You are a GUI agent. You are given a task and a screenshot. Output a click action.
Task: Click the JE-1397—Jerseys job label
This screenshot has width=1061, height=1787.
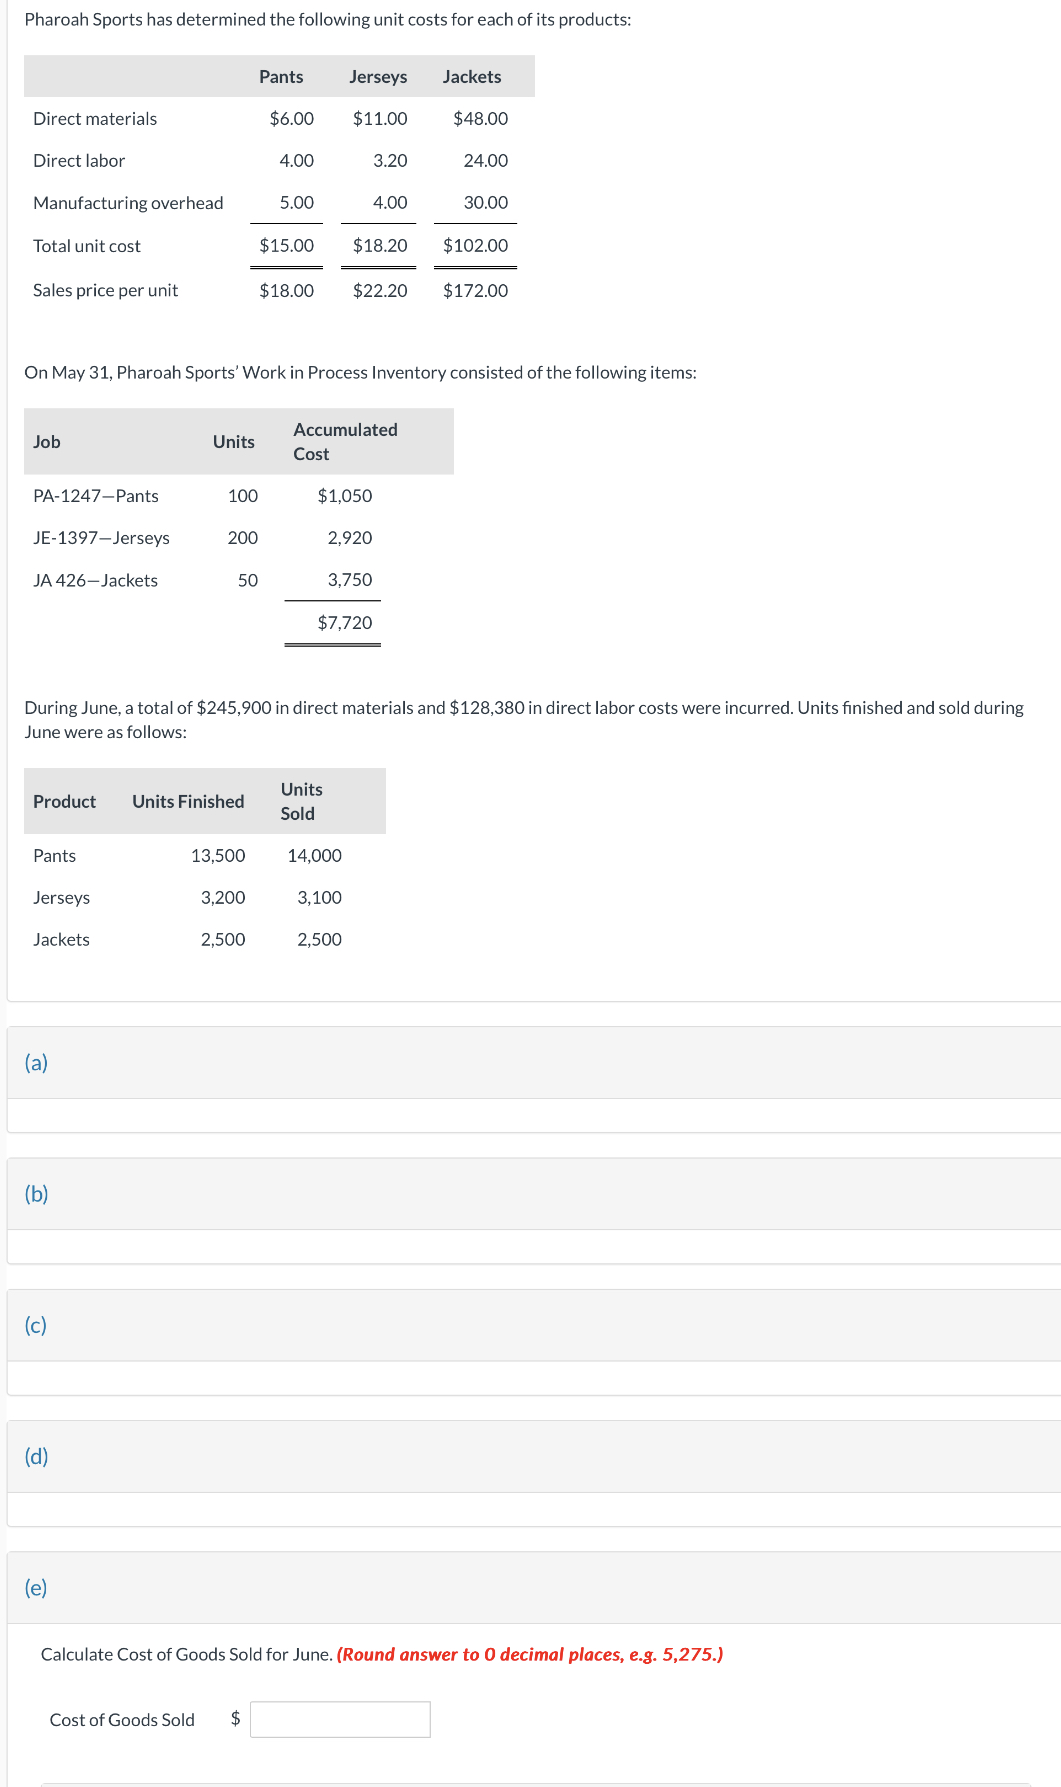[x=101, y=538]
